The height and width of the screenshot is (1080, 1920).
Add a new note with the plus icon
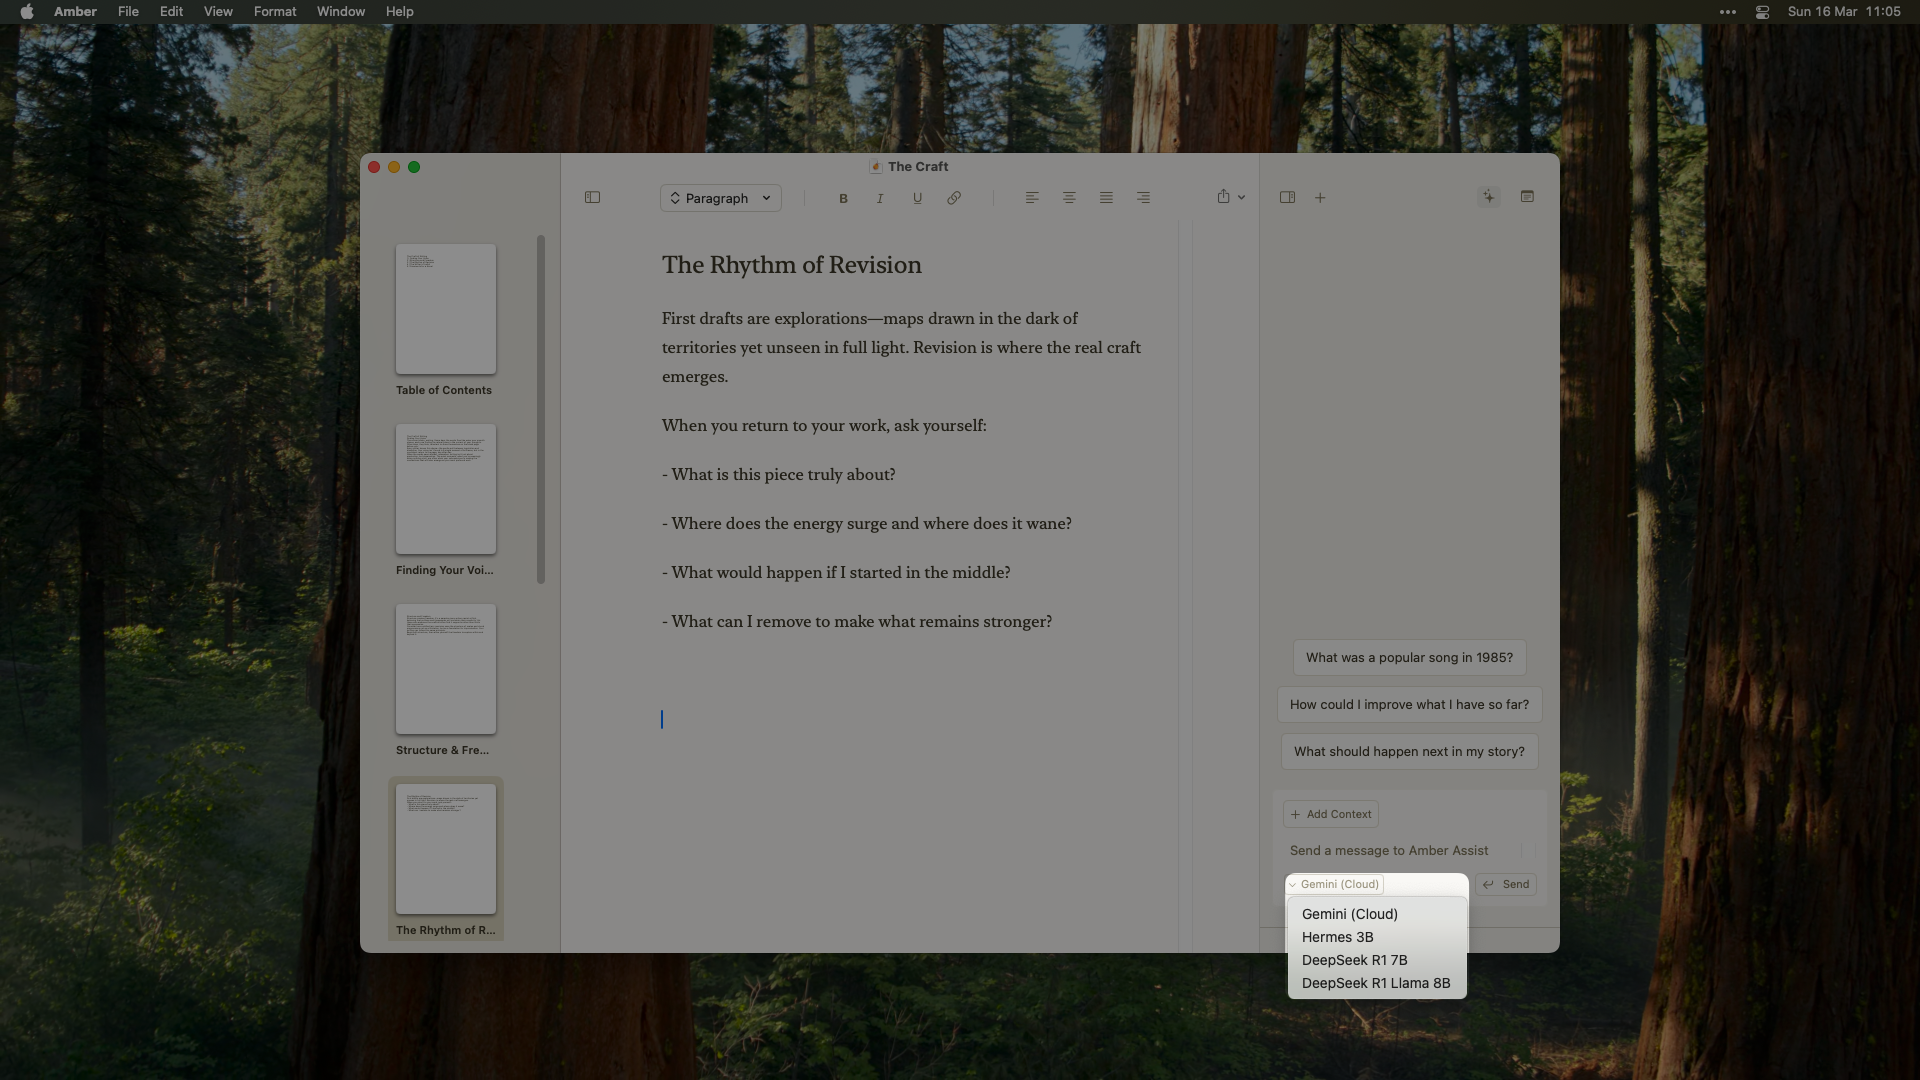(1319, 197)
